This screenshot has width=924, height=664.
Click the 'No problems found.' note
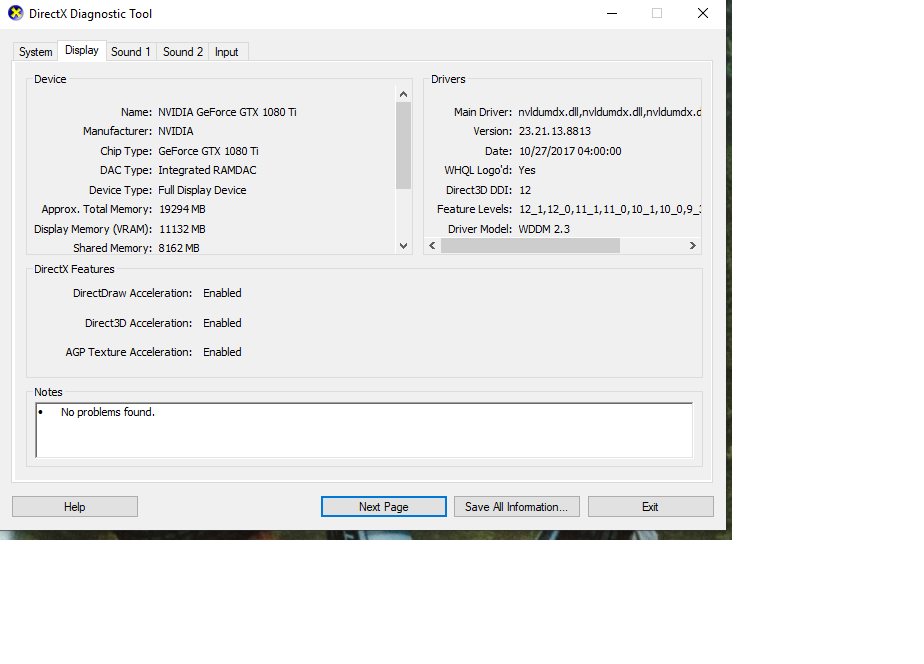pos(108,412)
